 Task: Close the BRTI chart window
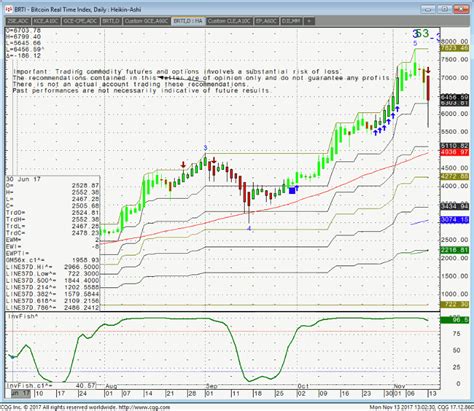pos(462,9)
